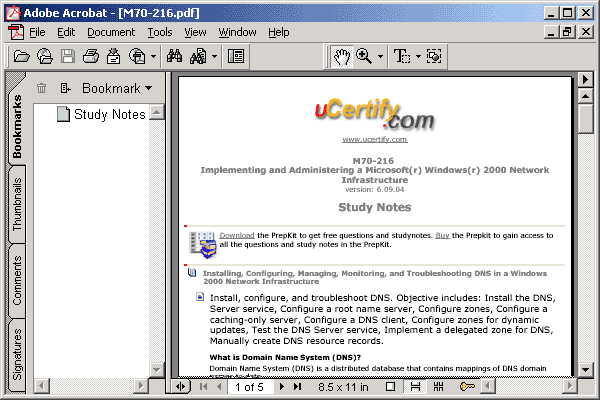Click the 8.5 x 11 in page size
600x400 pixels.
[343, 387]
